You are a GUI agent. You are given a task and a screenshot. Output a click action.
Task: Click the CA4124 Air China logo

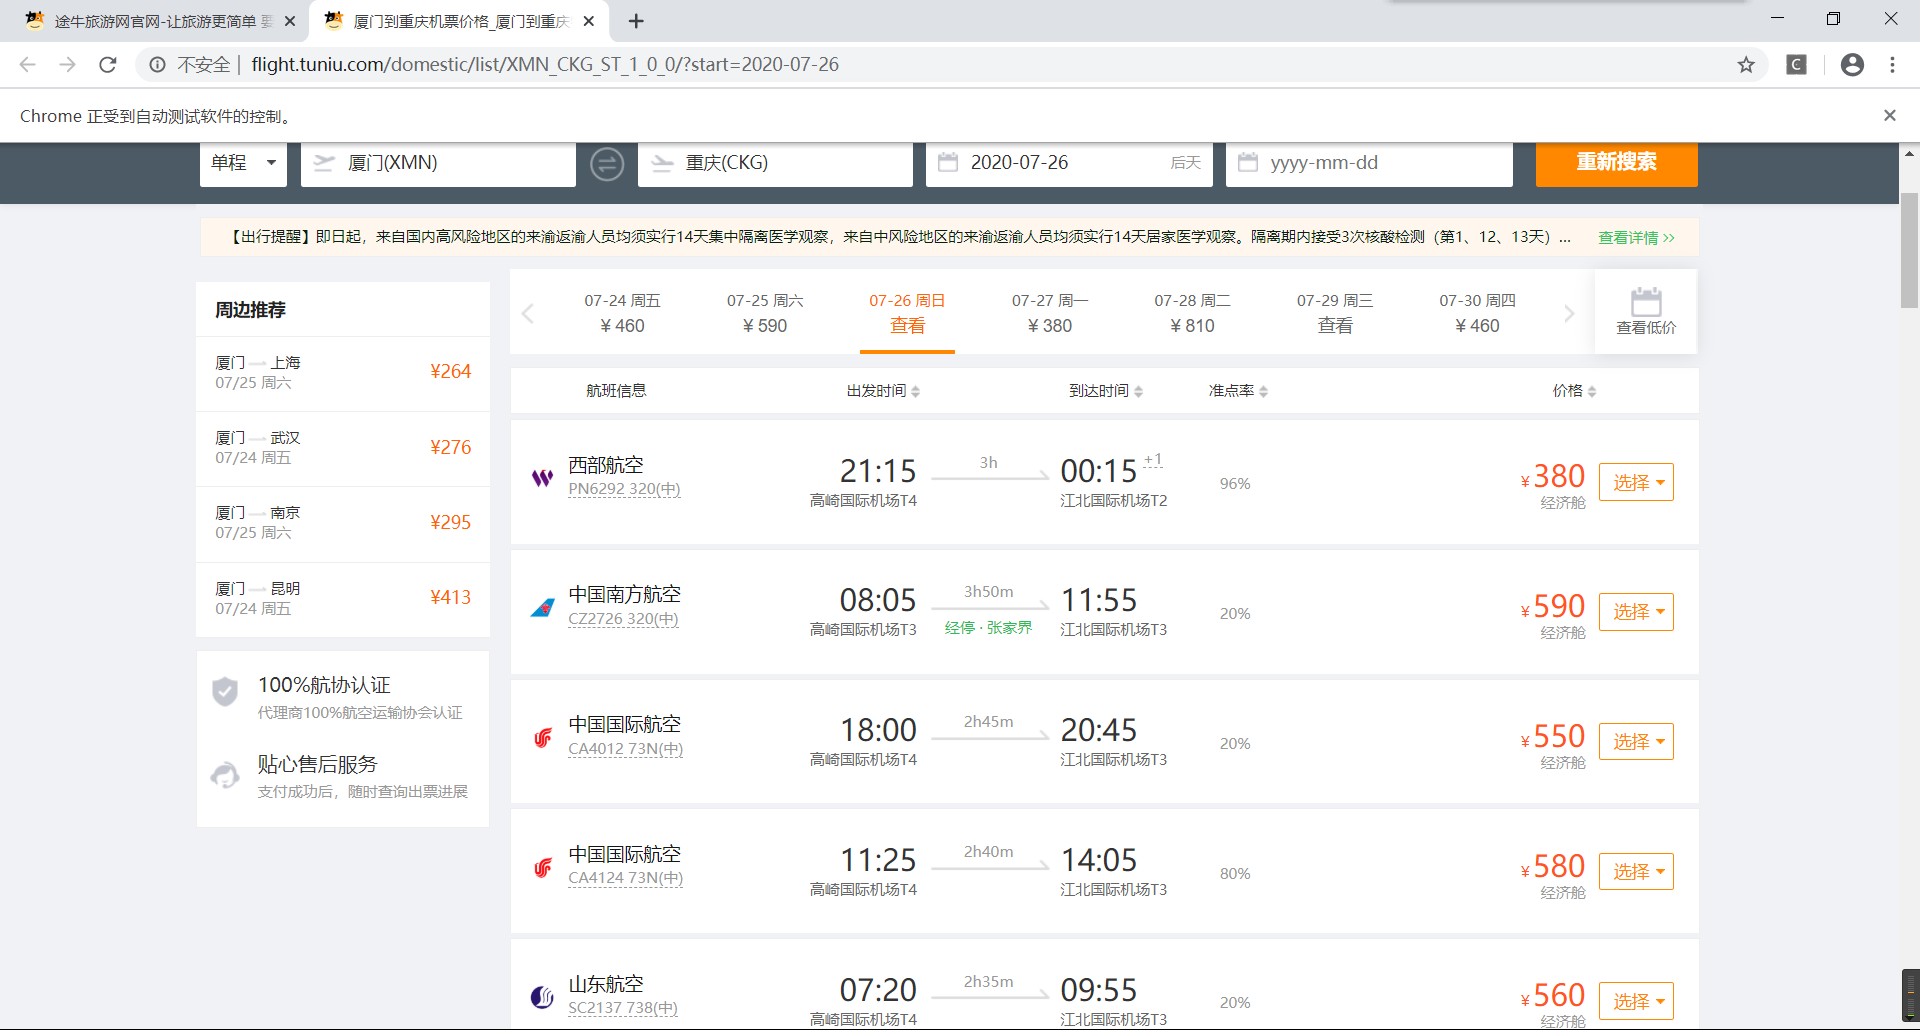click(x=542, y=867)
